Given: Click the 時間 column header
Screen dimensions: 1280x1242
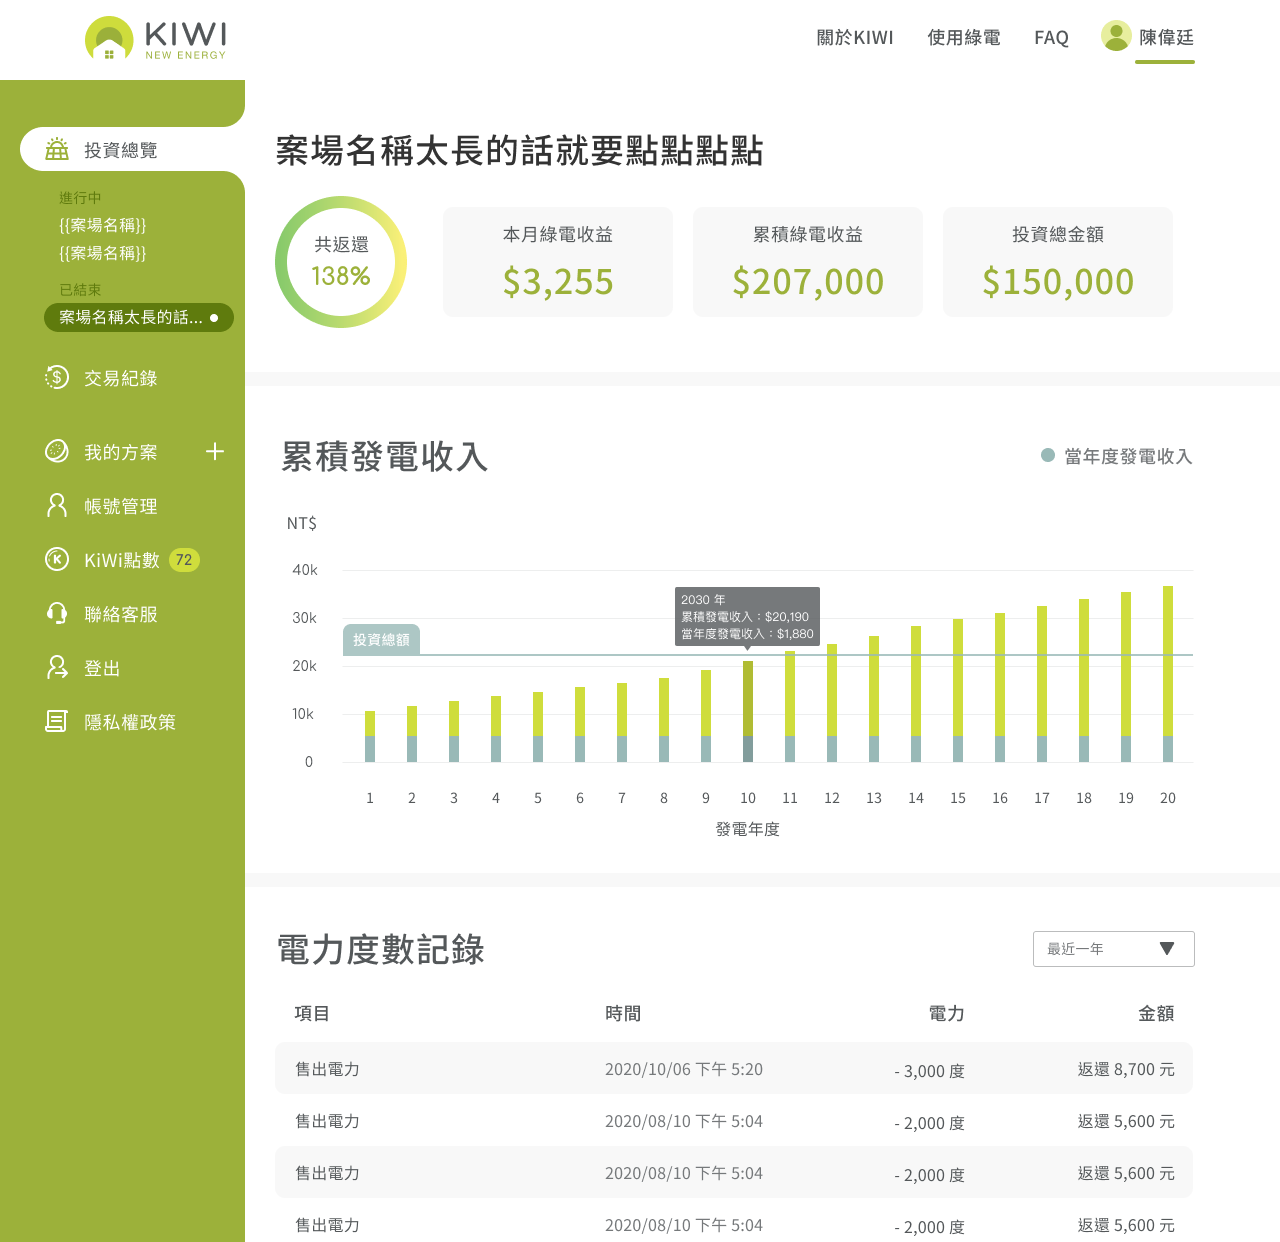Looking at the screenshot, I should coord(623,1013).
